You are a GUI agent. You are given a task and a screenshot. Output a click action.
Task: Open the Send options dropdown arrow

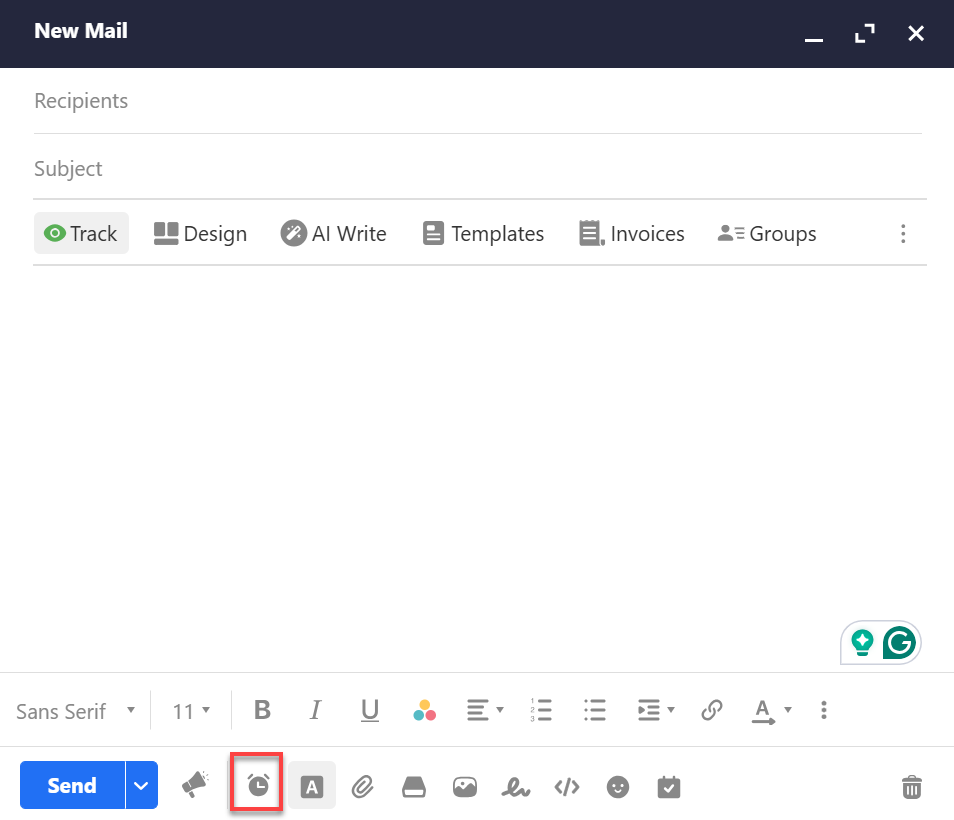pos(142,785)
